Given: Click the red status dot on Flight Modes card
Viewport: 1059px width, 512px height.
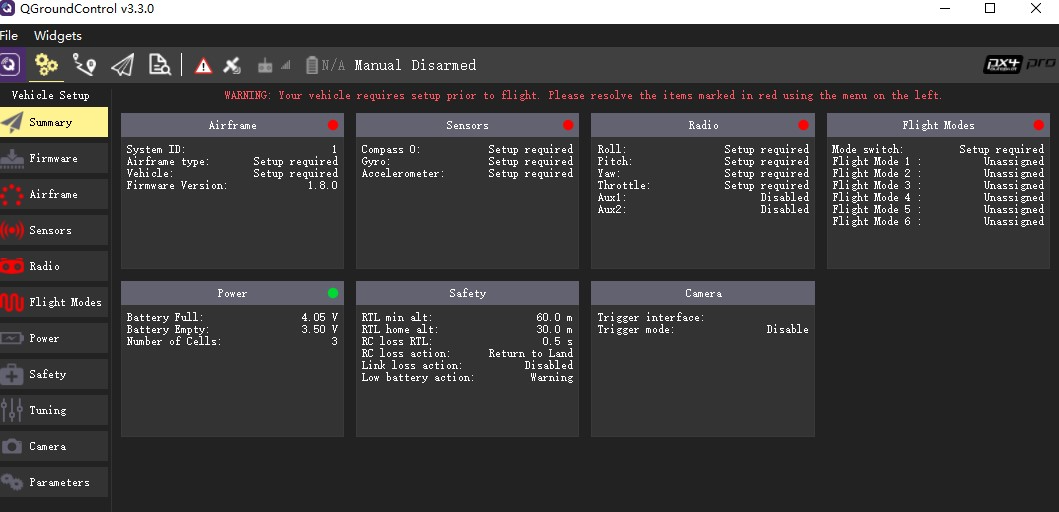Looking at the screenshot, I should 1039,125.
